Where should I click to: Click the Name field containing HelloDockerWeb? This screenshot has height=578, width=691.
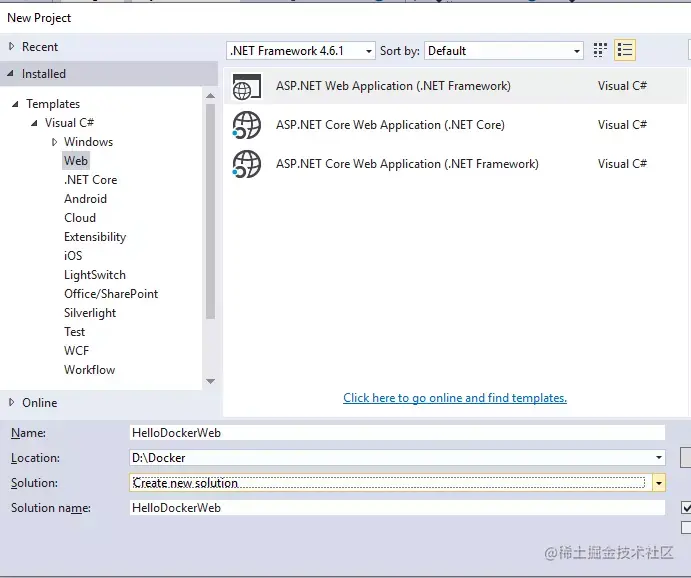(x=397, y=433)
